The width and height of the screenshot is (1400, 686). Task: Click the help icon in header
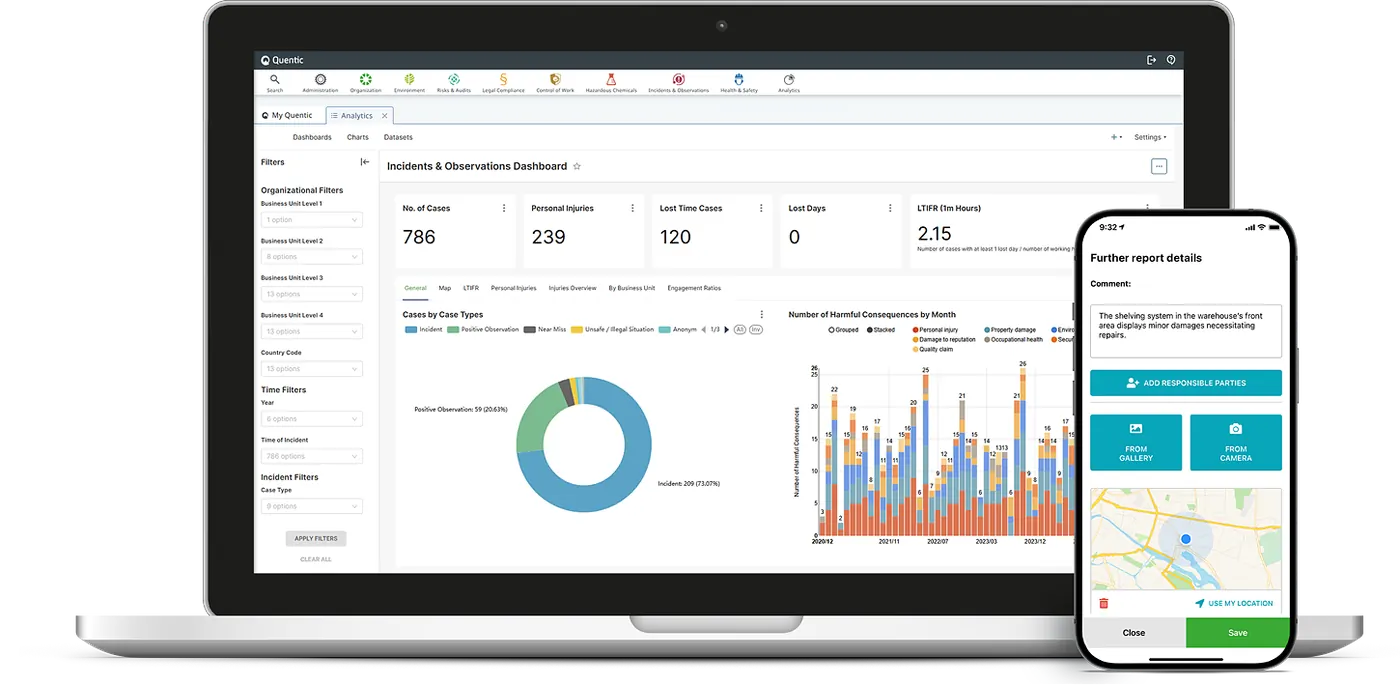[1171, 60]
